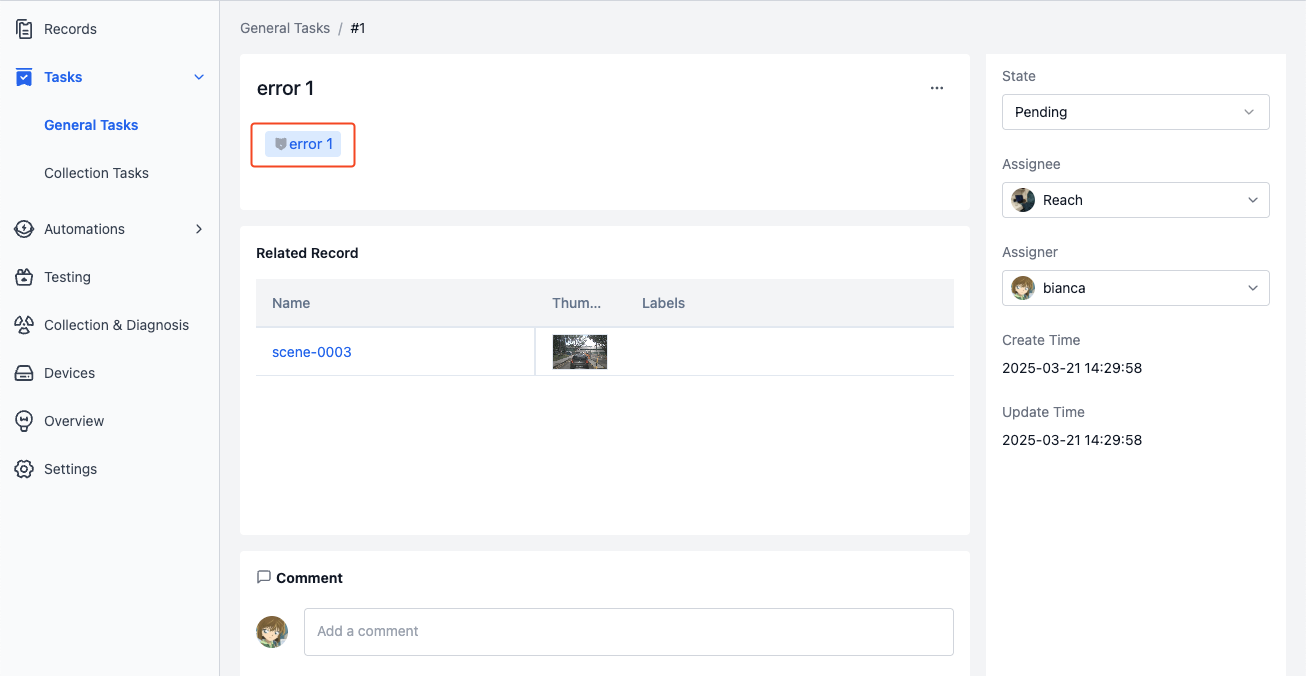This screenshot has width=1306, height=676.
Task: Click the Records sidebar icon
Action: [24, 29]
